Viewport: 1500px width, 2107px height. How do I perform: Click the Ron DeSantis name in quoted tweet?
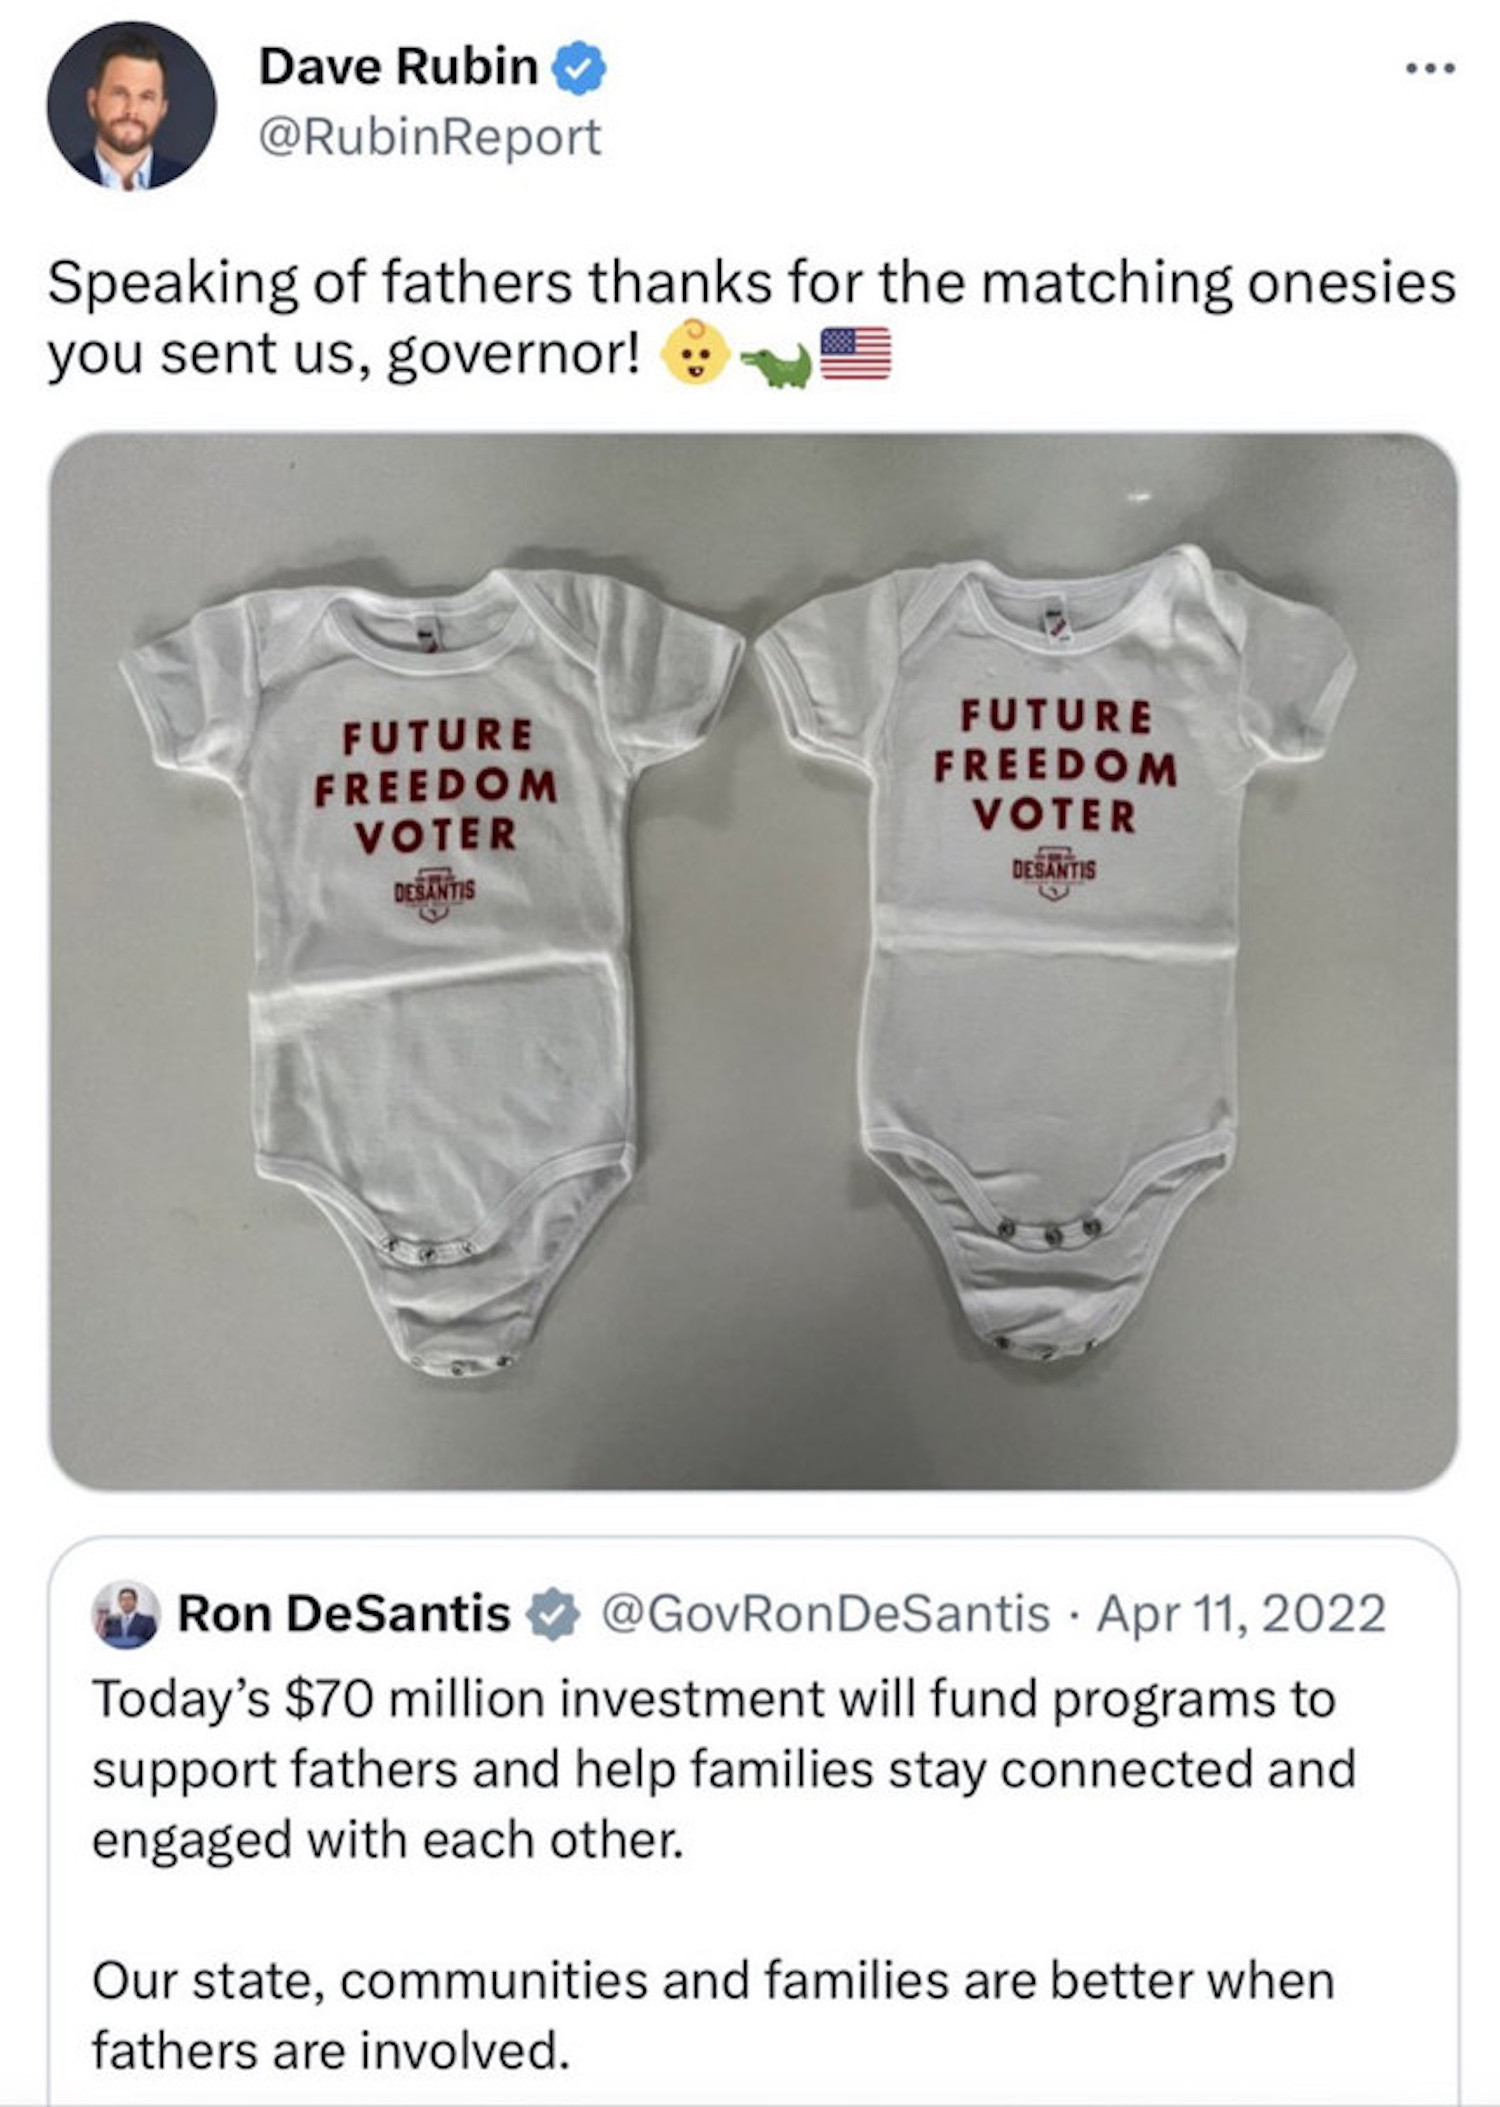344,1614
